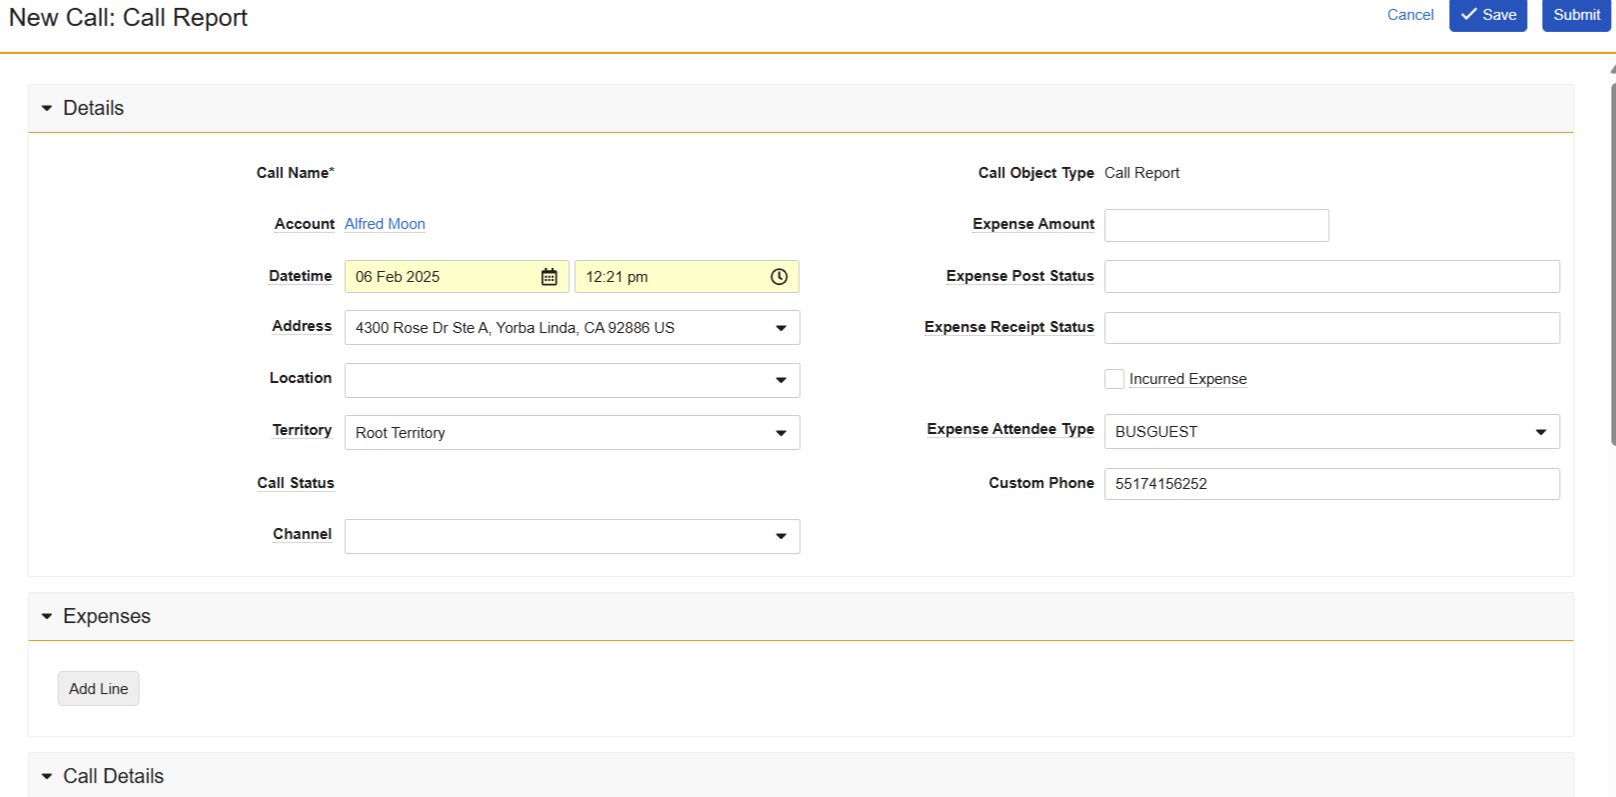Click into the Custom Phone field
The height and width of the screenshot is (797, 1616).
coord(1331,484)
